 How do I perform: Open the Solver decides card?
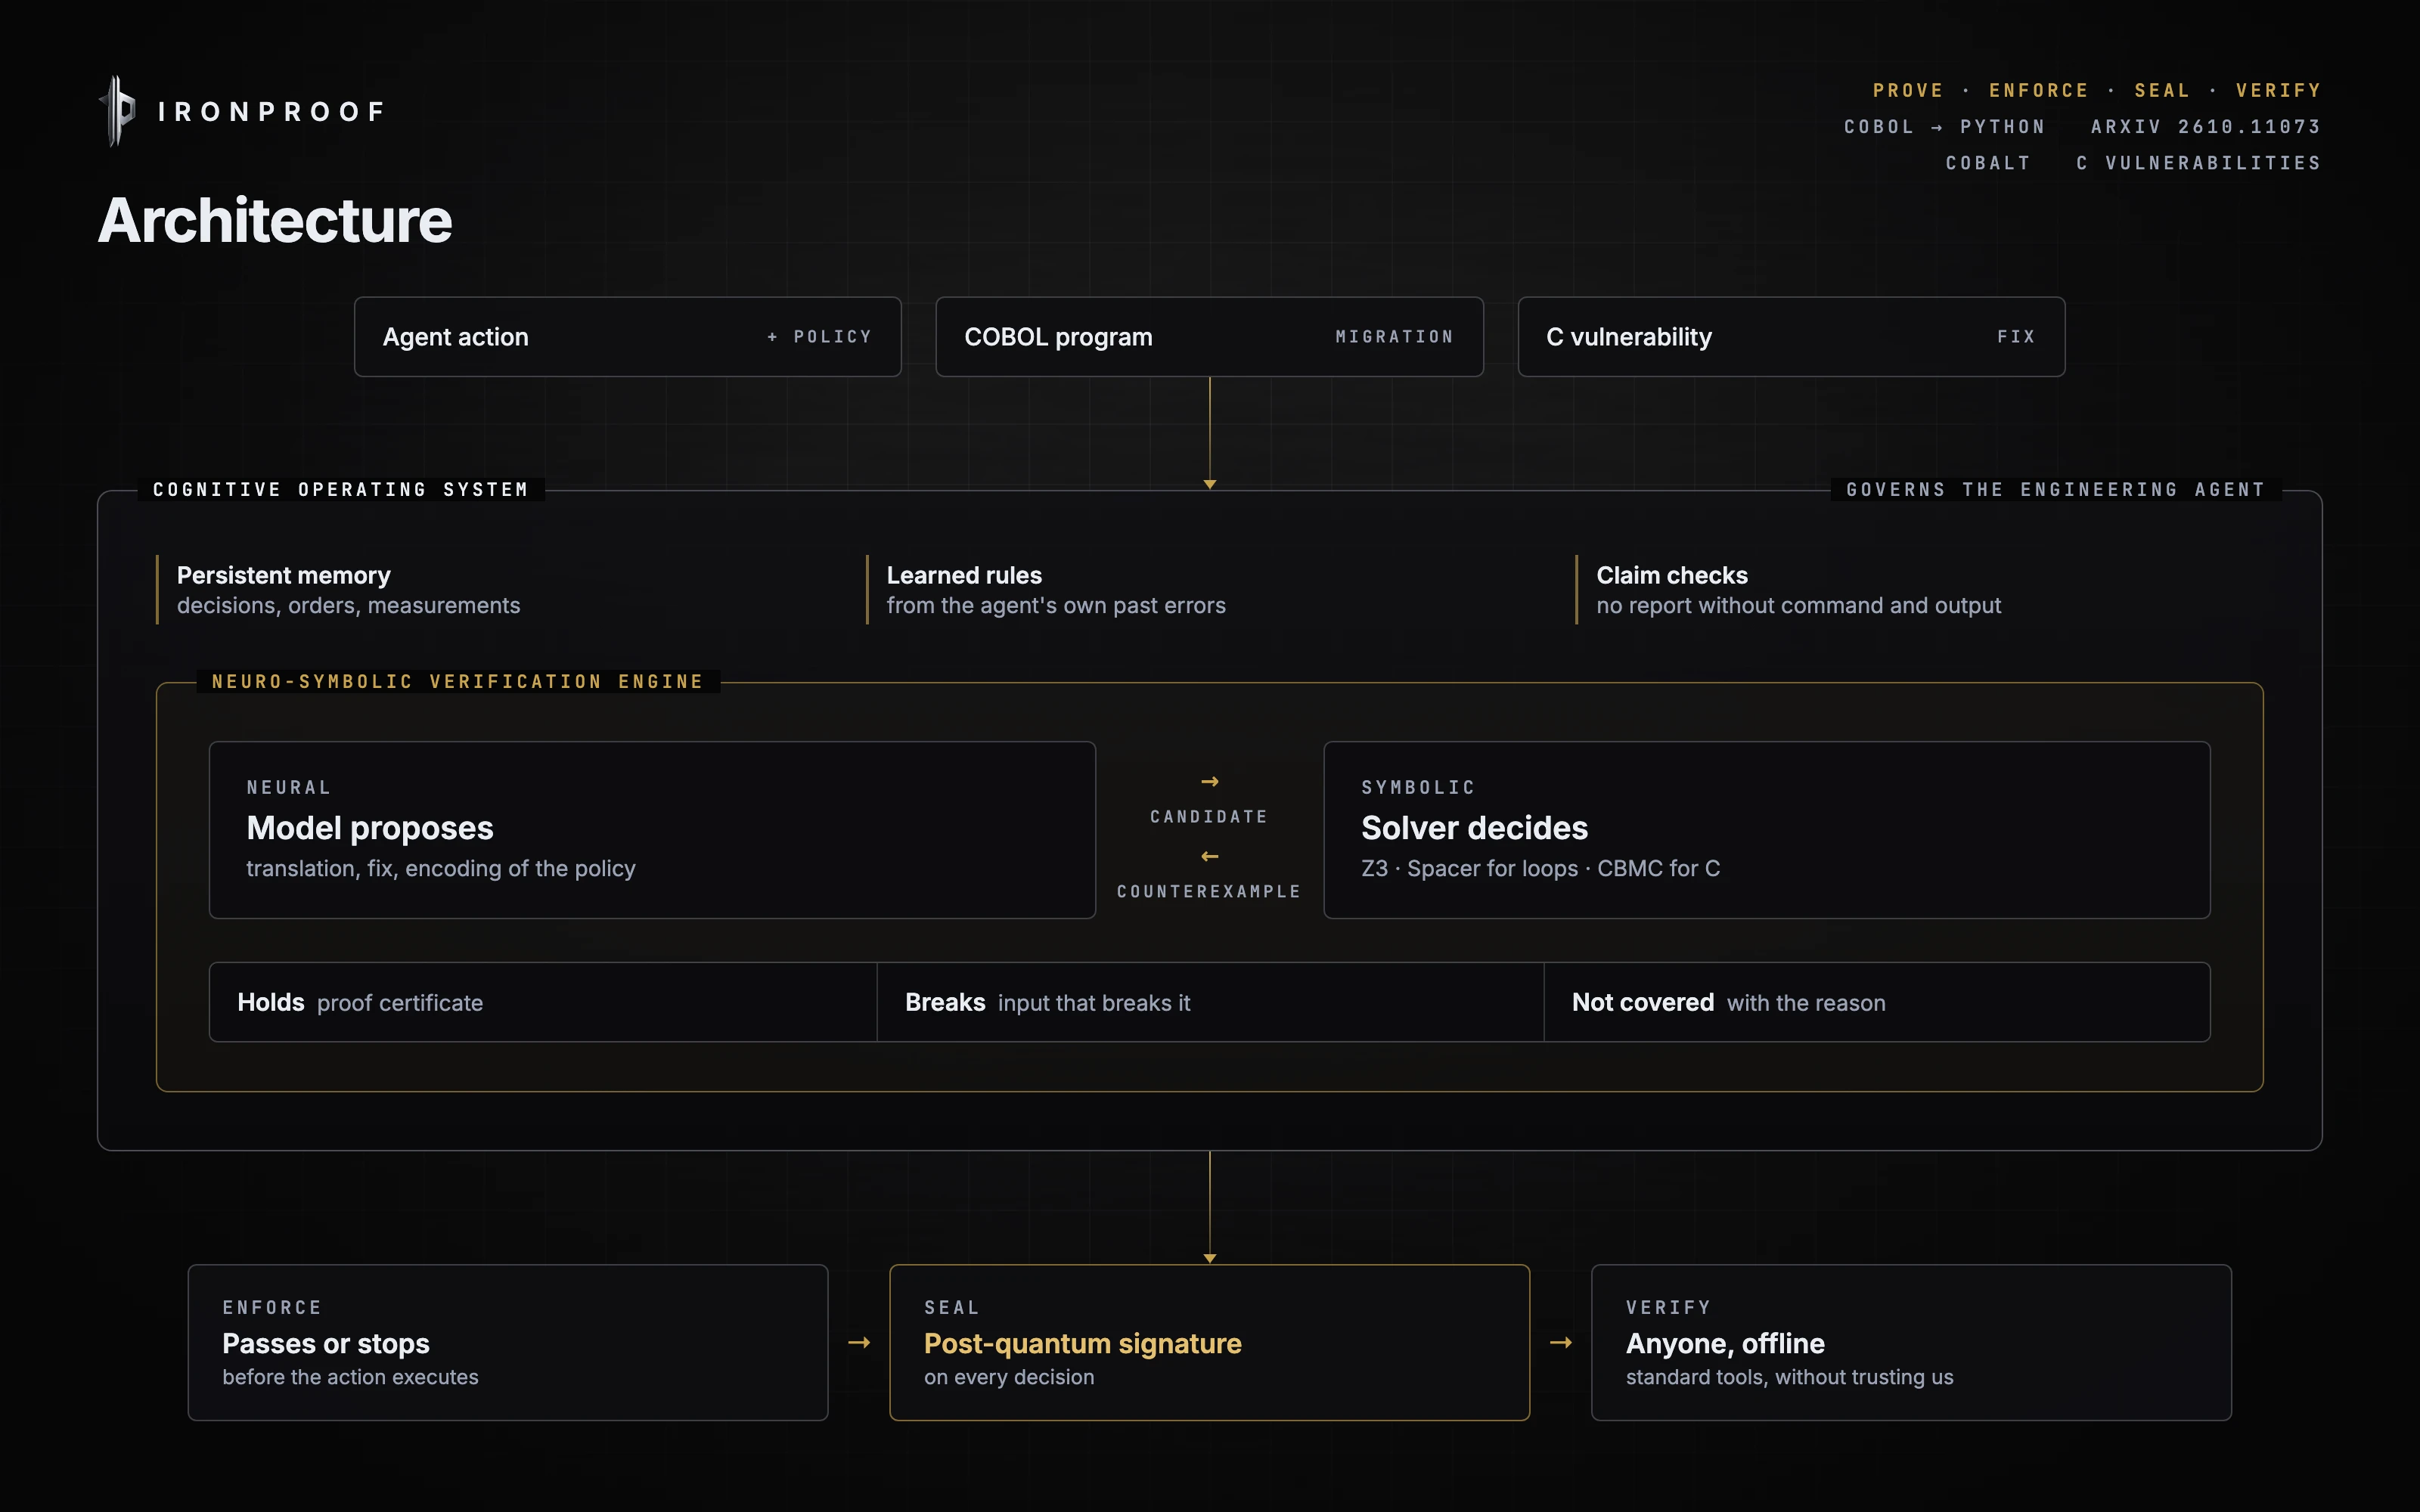(1767, 830)
